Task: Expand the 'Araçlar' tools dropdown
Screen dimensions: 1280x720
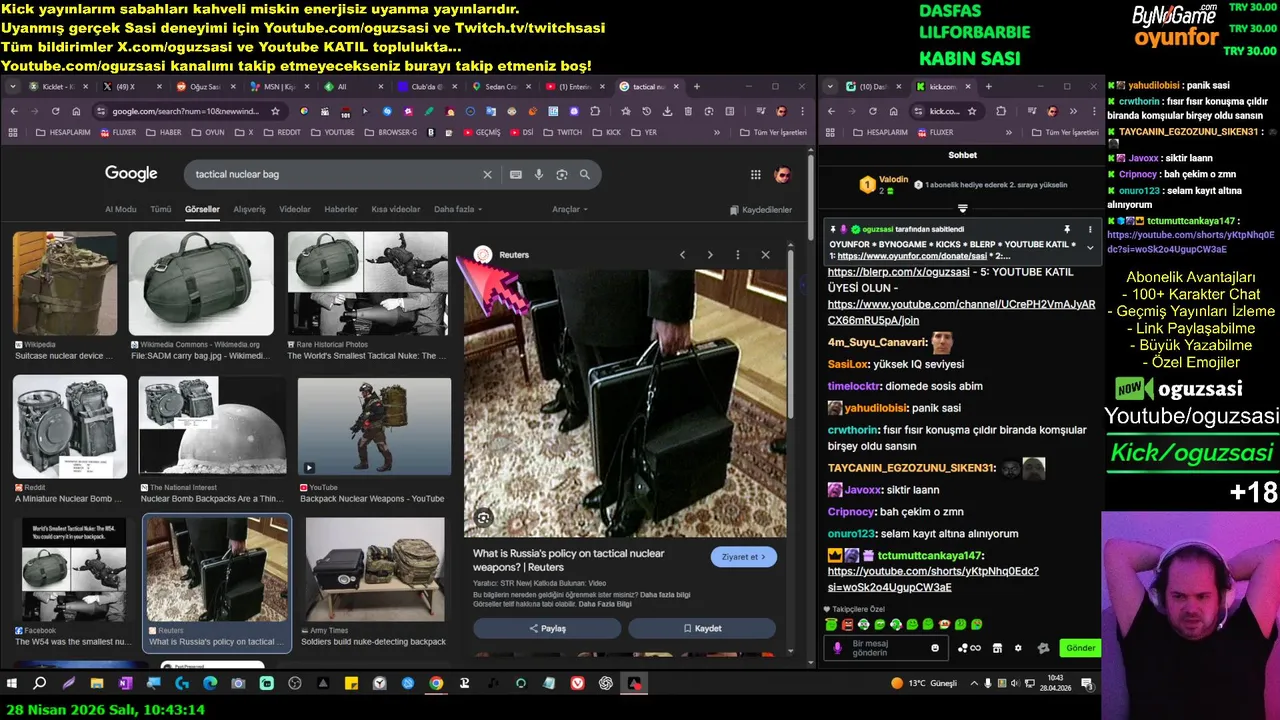Action: [570, 209]
